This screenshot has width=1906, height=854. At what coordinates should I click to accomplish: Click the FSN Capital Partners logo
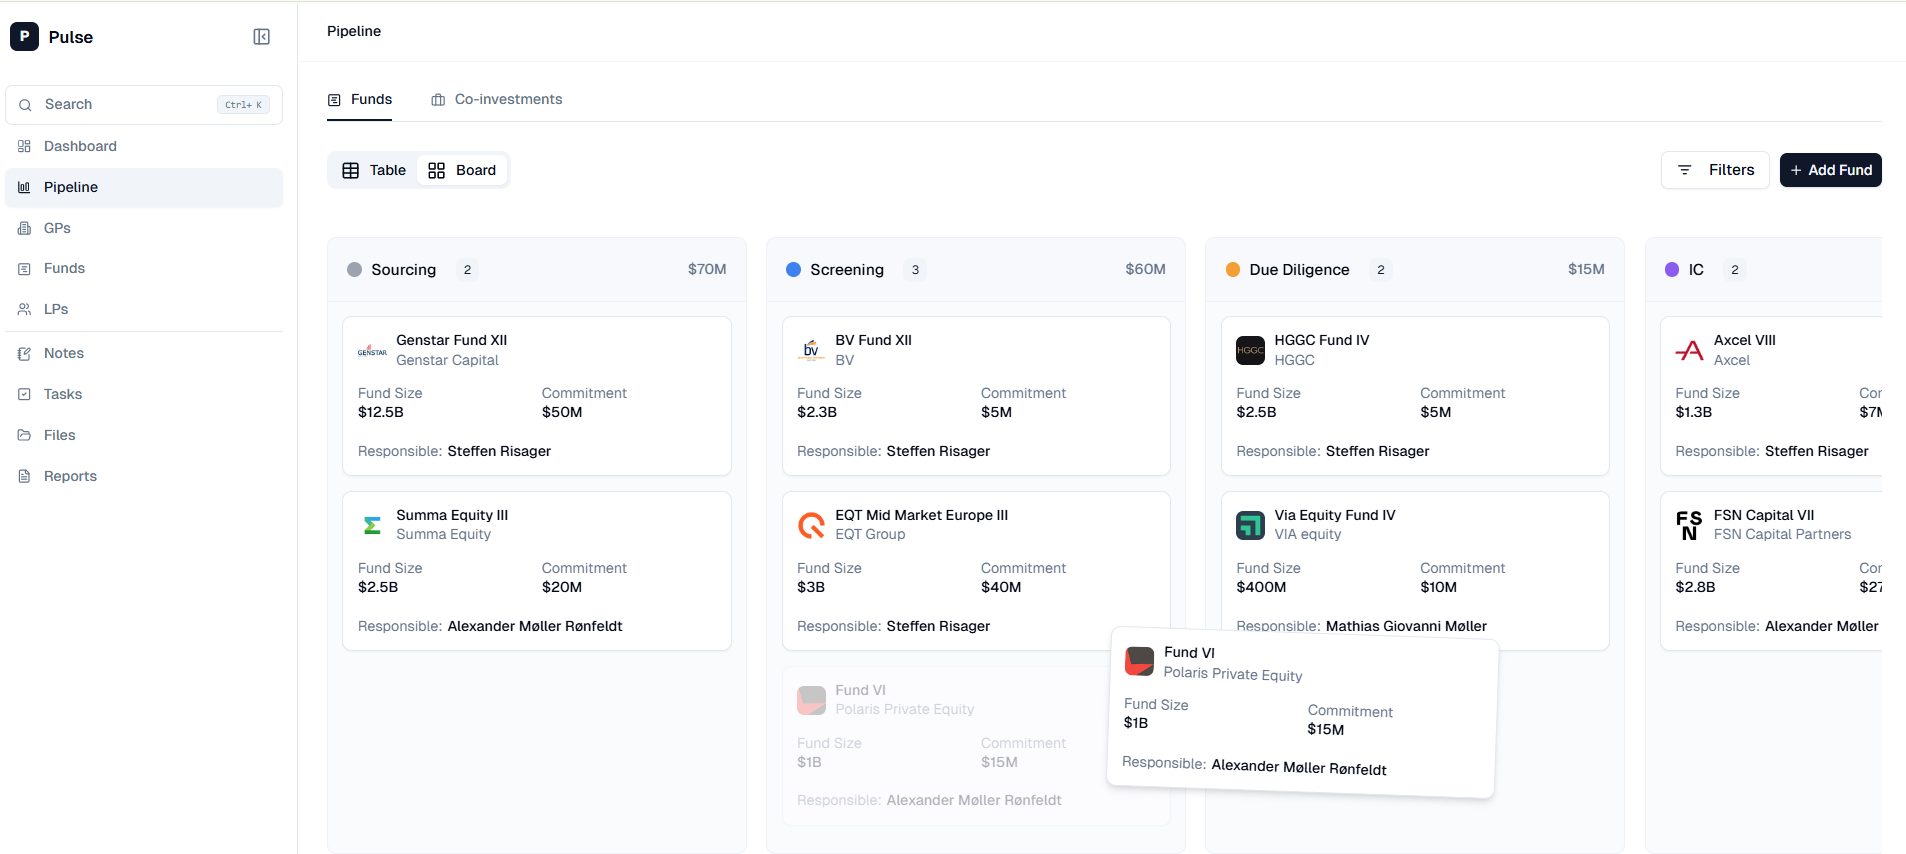(x=1689, y=525)
